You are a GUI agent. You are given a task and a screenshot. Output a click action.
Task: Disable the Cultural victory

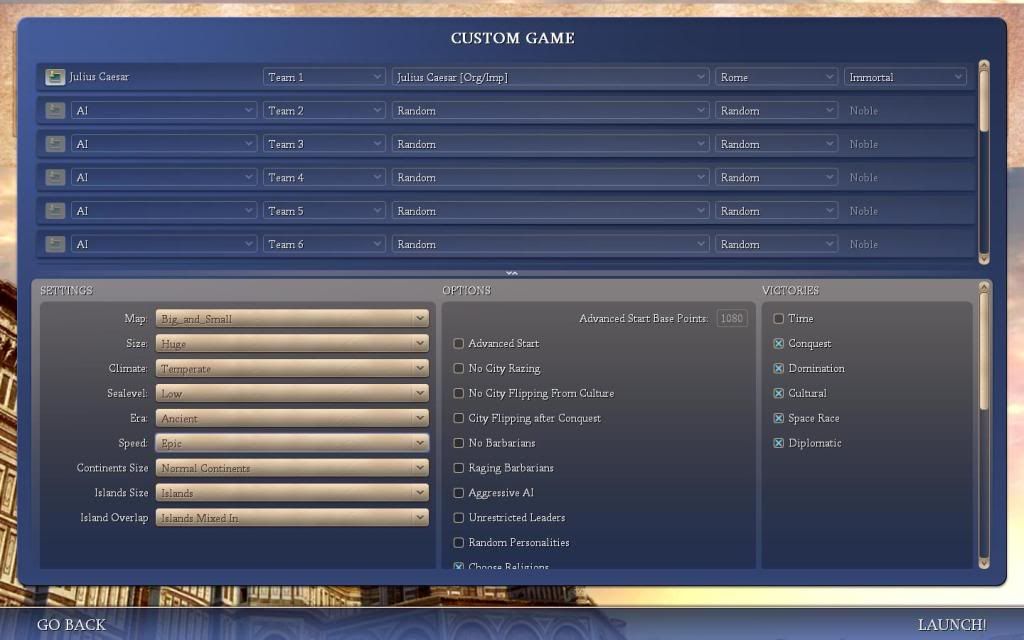point(778,393)
